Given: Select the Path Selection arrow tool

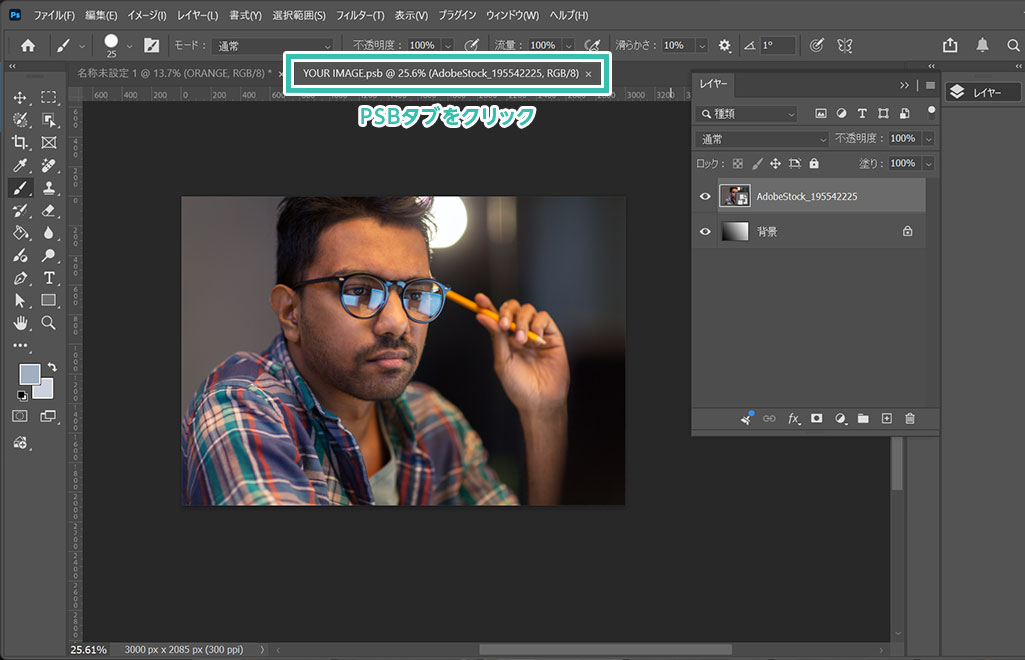Looking at the screenshot, I should (20, 301).
